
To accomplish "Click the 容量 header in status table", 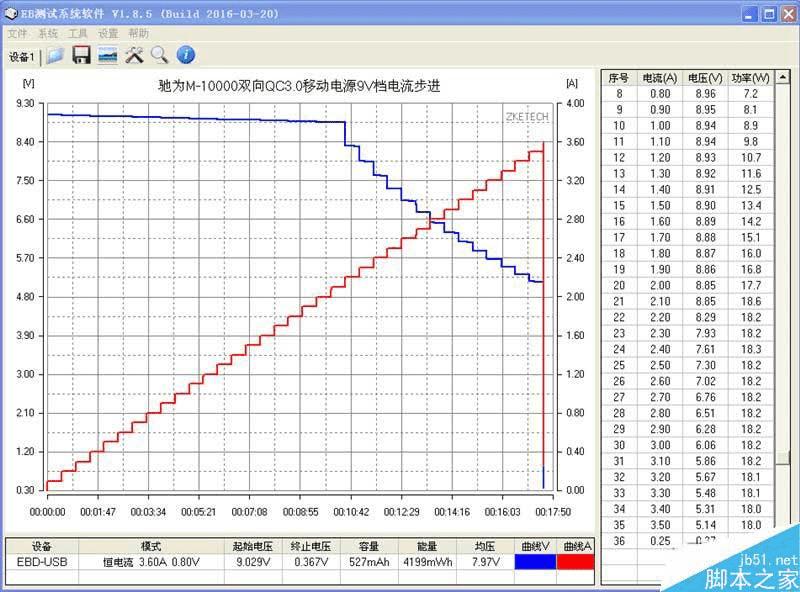I will pyautogui.click(x=369, y=547).
